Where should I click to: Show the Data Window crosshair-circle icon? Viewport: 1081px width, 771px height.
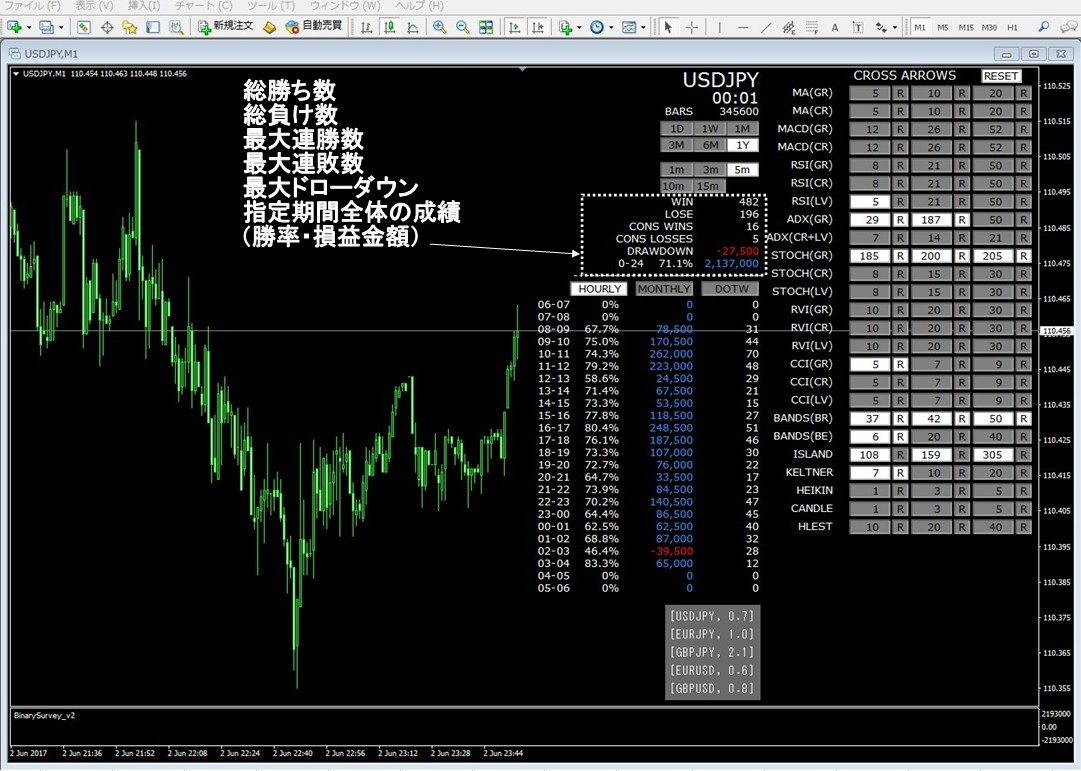pyautogui.click(x=107, y=27)
